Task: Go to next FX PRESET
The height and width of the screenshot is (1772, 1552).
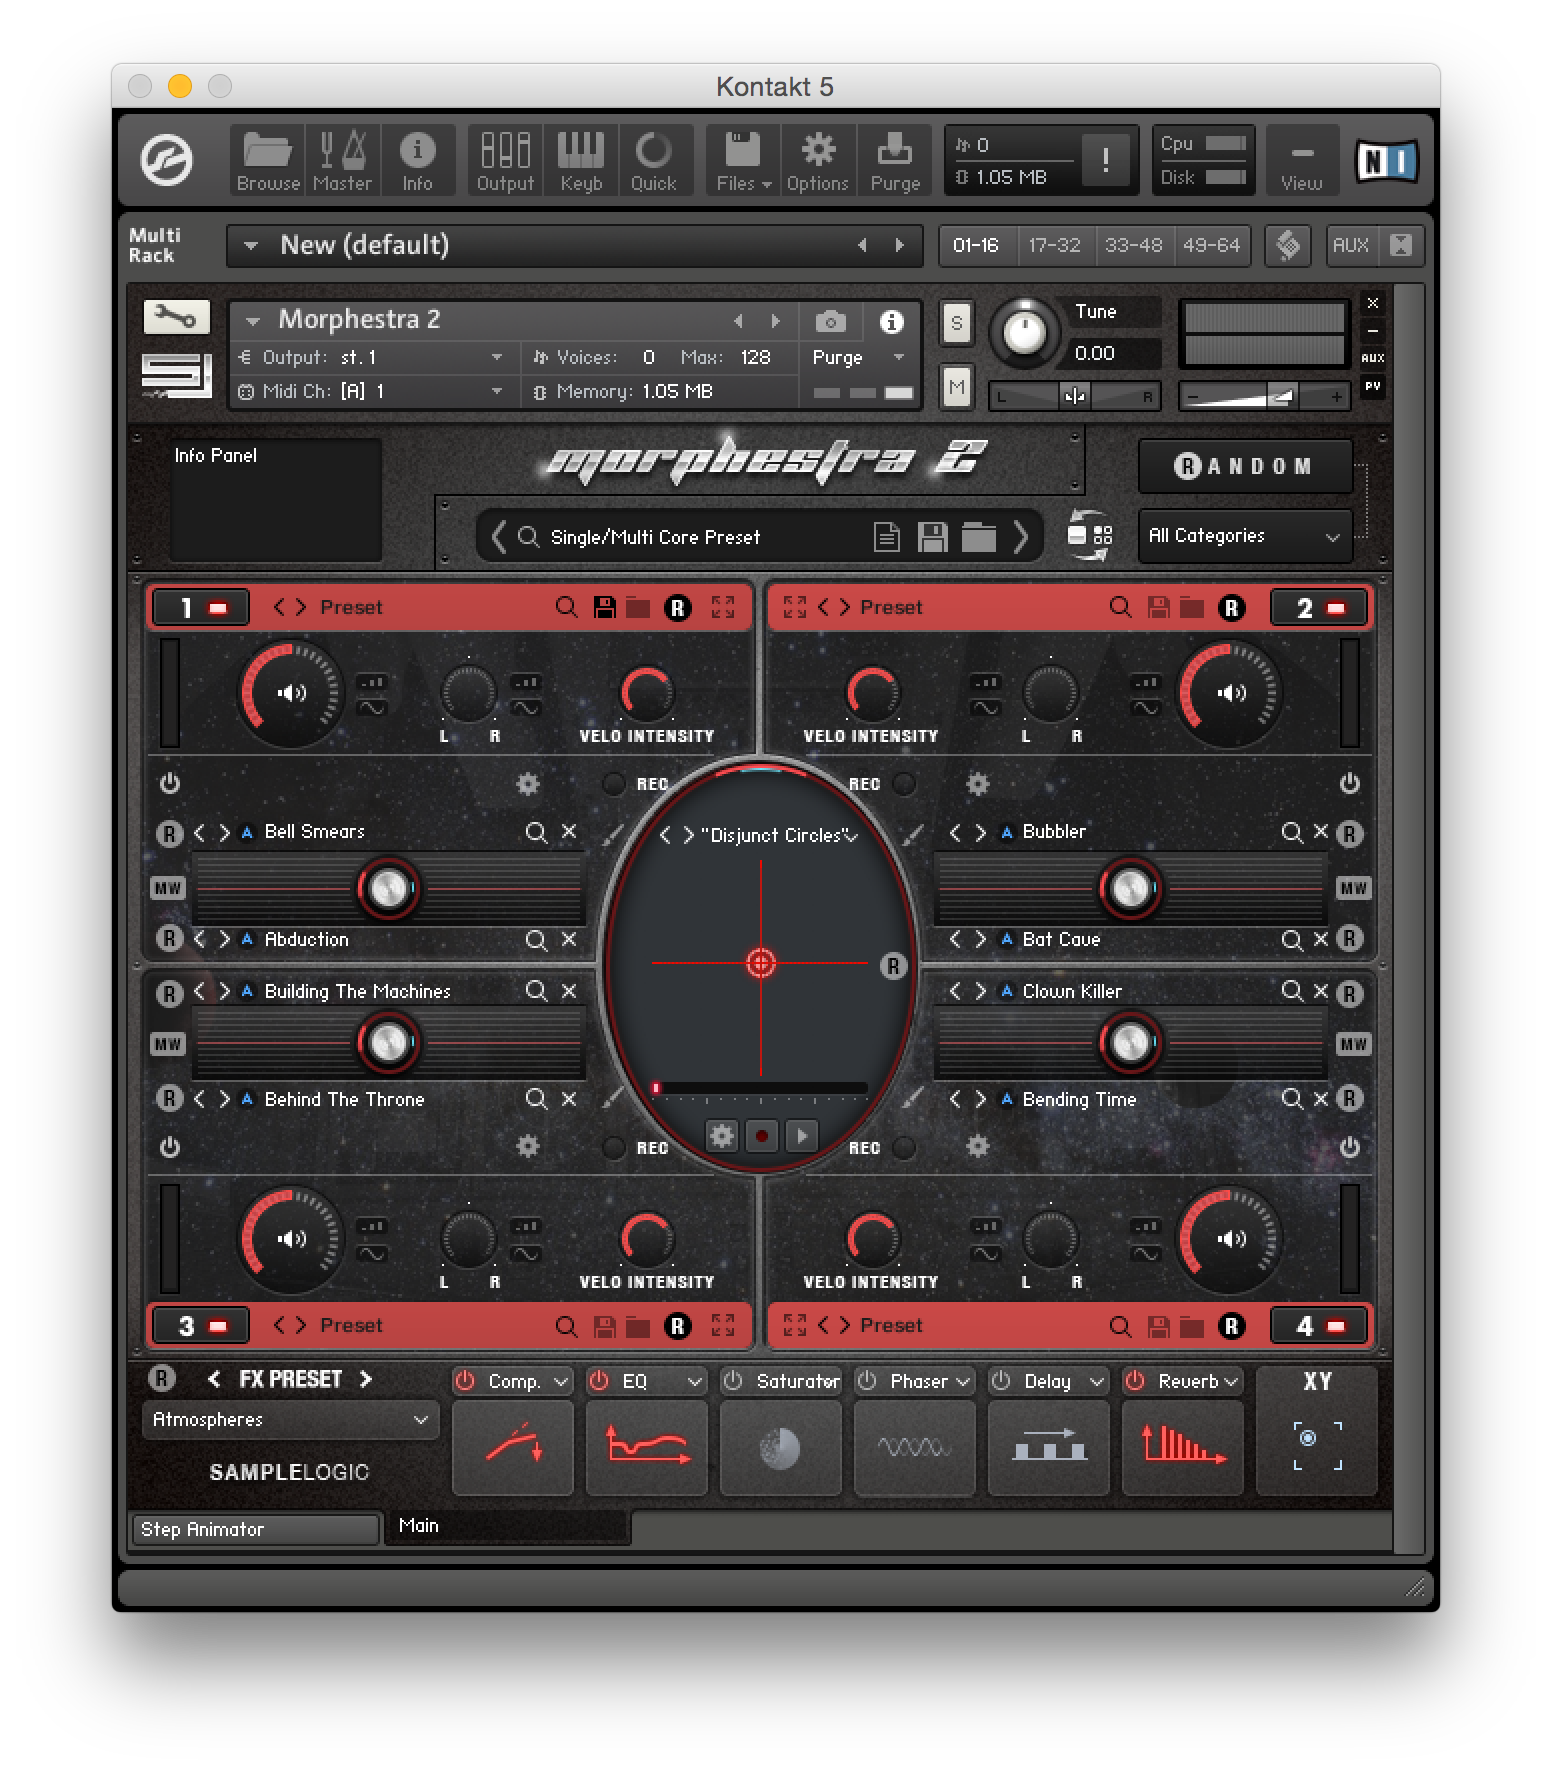Action: (x=366, y=1379)
